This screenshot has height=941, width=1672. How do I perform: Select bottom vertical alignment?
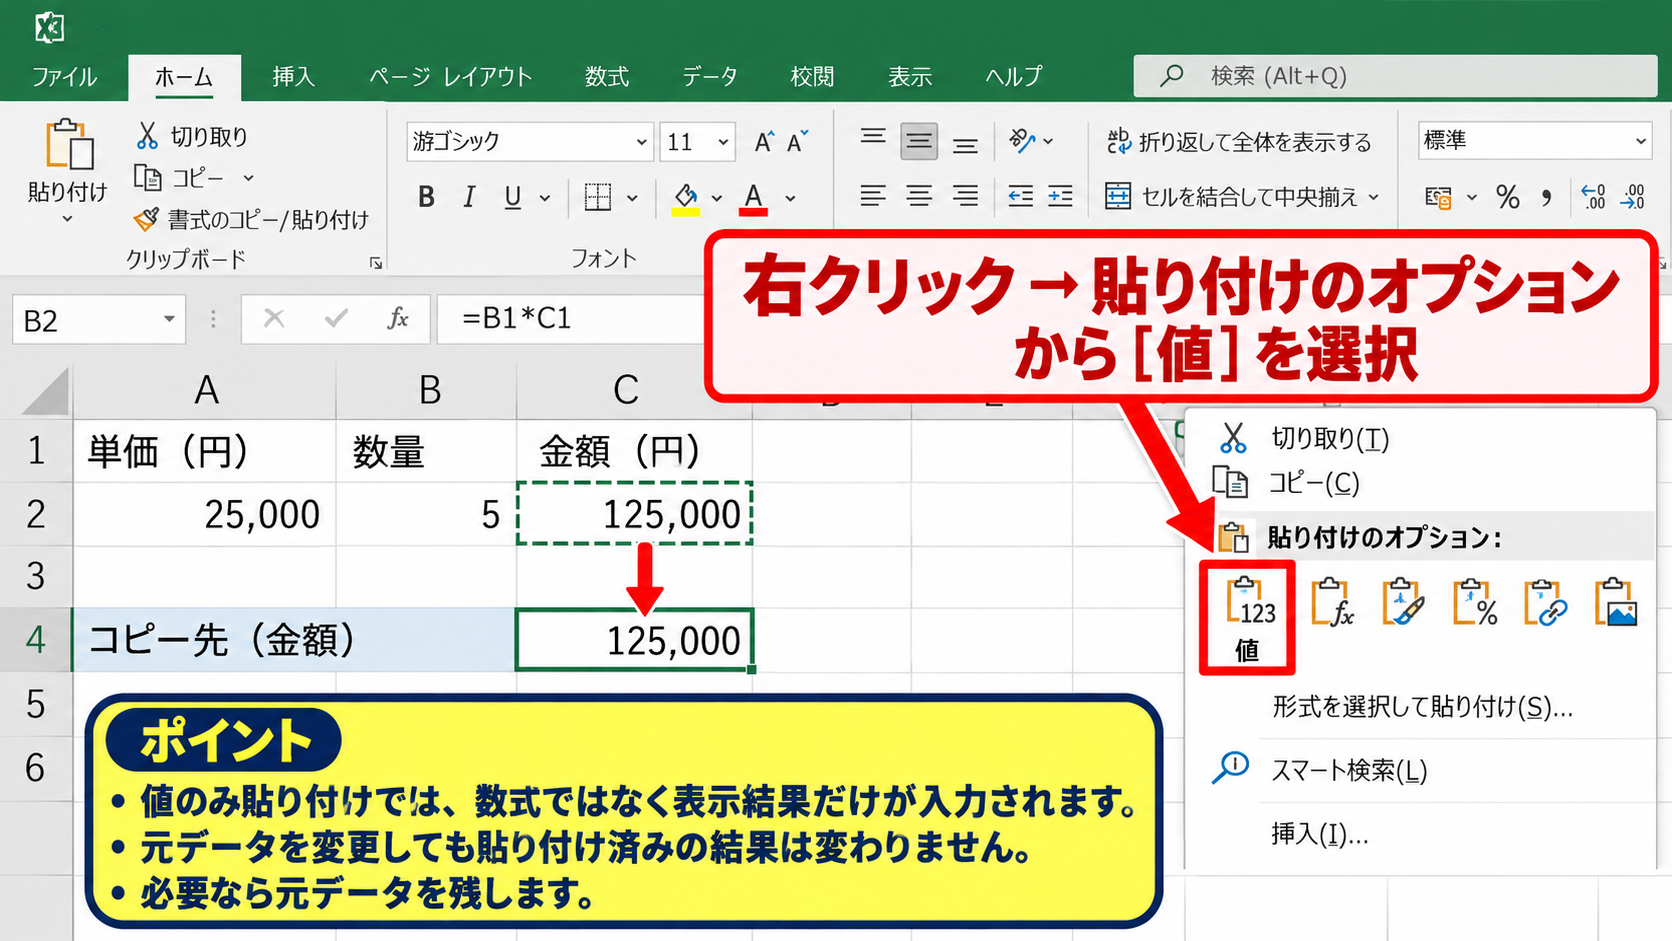[965, 146]
